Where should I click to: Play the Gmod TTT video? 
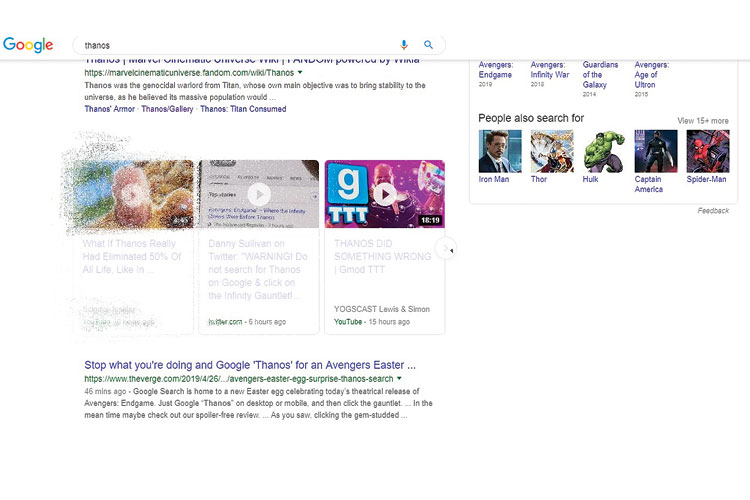point(384,194)
